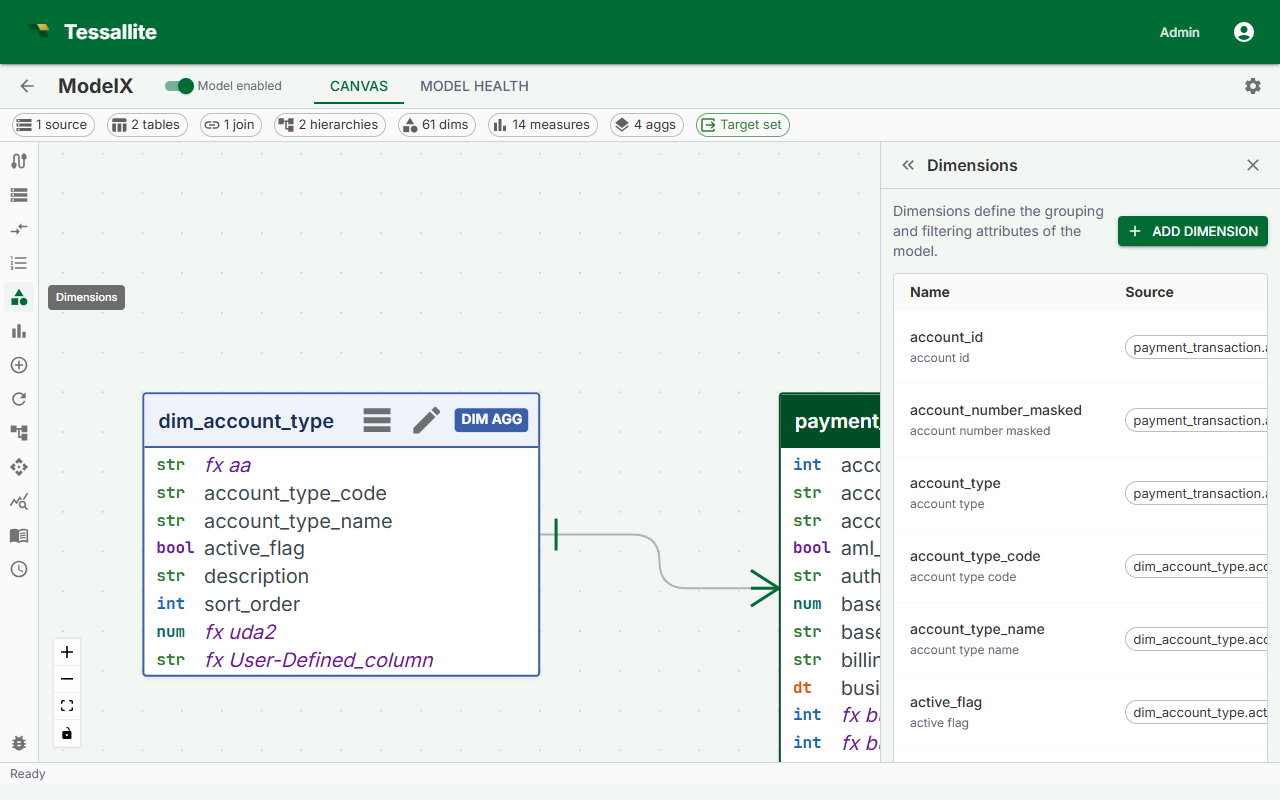Open the user account avatar menu
Viewport: 1280px width, 800px height.
click(1244, 32)
